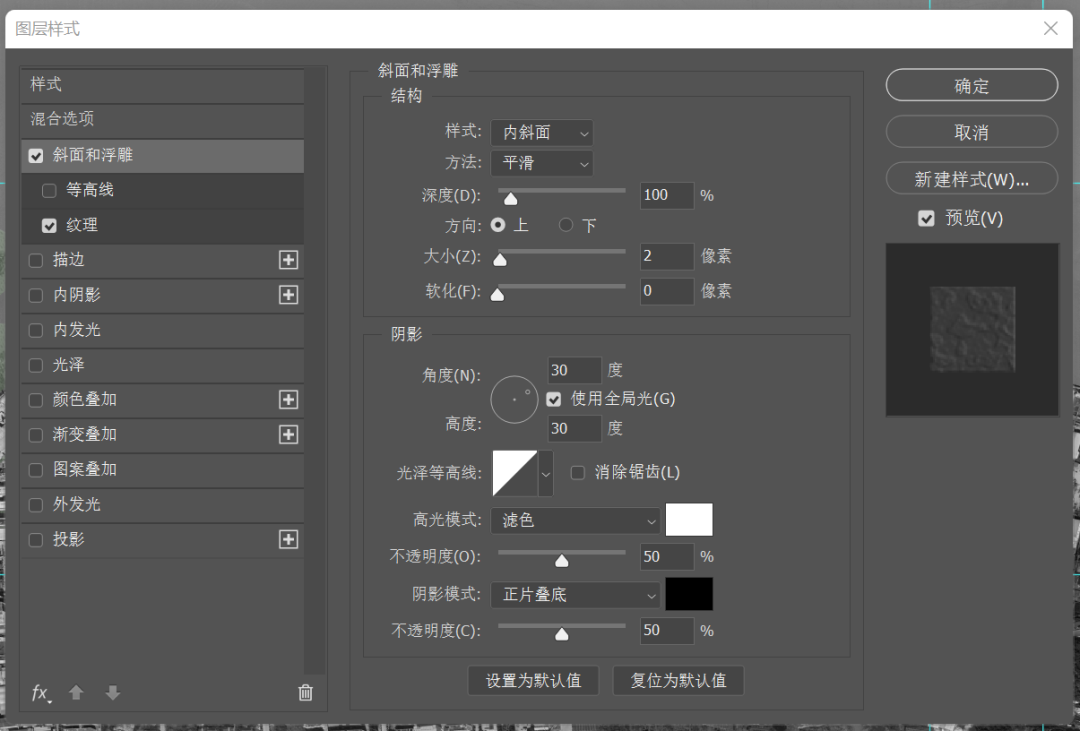Expand the 高光模式 滤色 dropdown

(575, 520)
